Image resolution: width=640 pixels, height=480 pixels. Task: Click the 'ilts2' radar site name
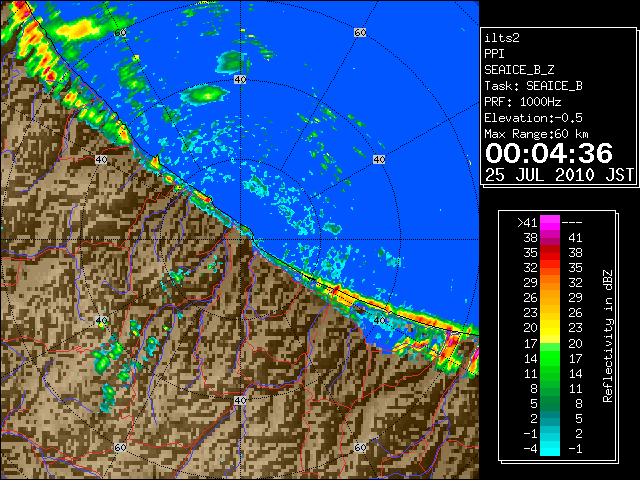click(x=502, y=38)
